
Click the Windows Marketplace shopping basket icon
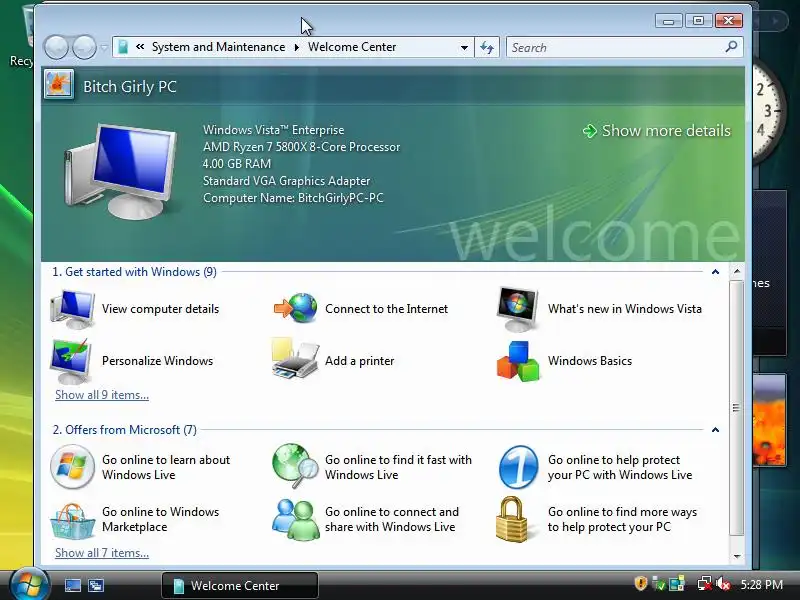click(72, 520)
